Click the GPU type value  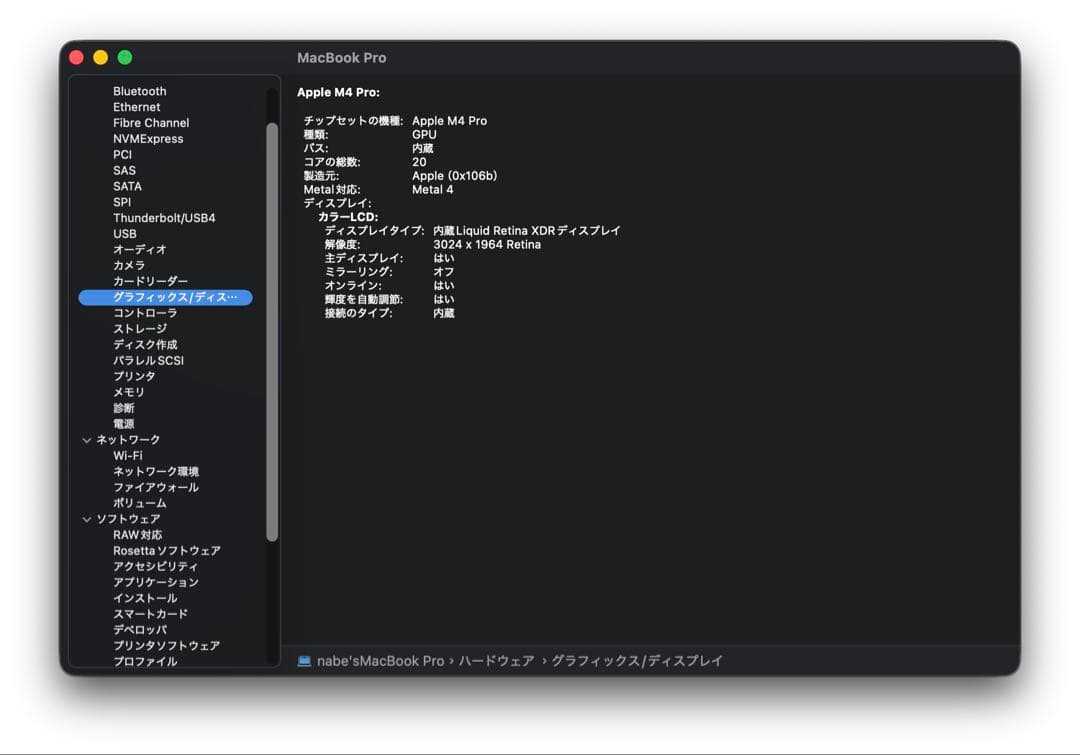click(x=424, y=134)
